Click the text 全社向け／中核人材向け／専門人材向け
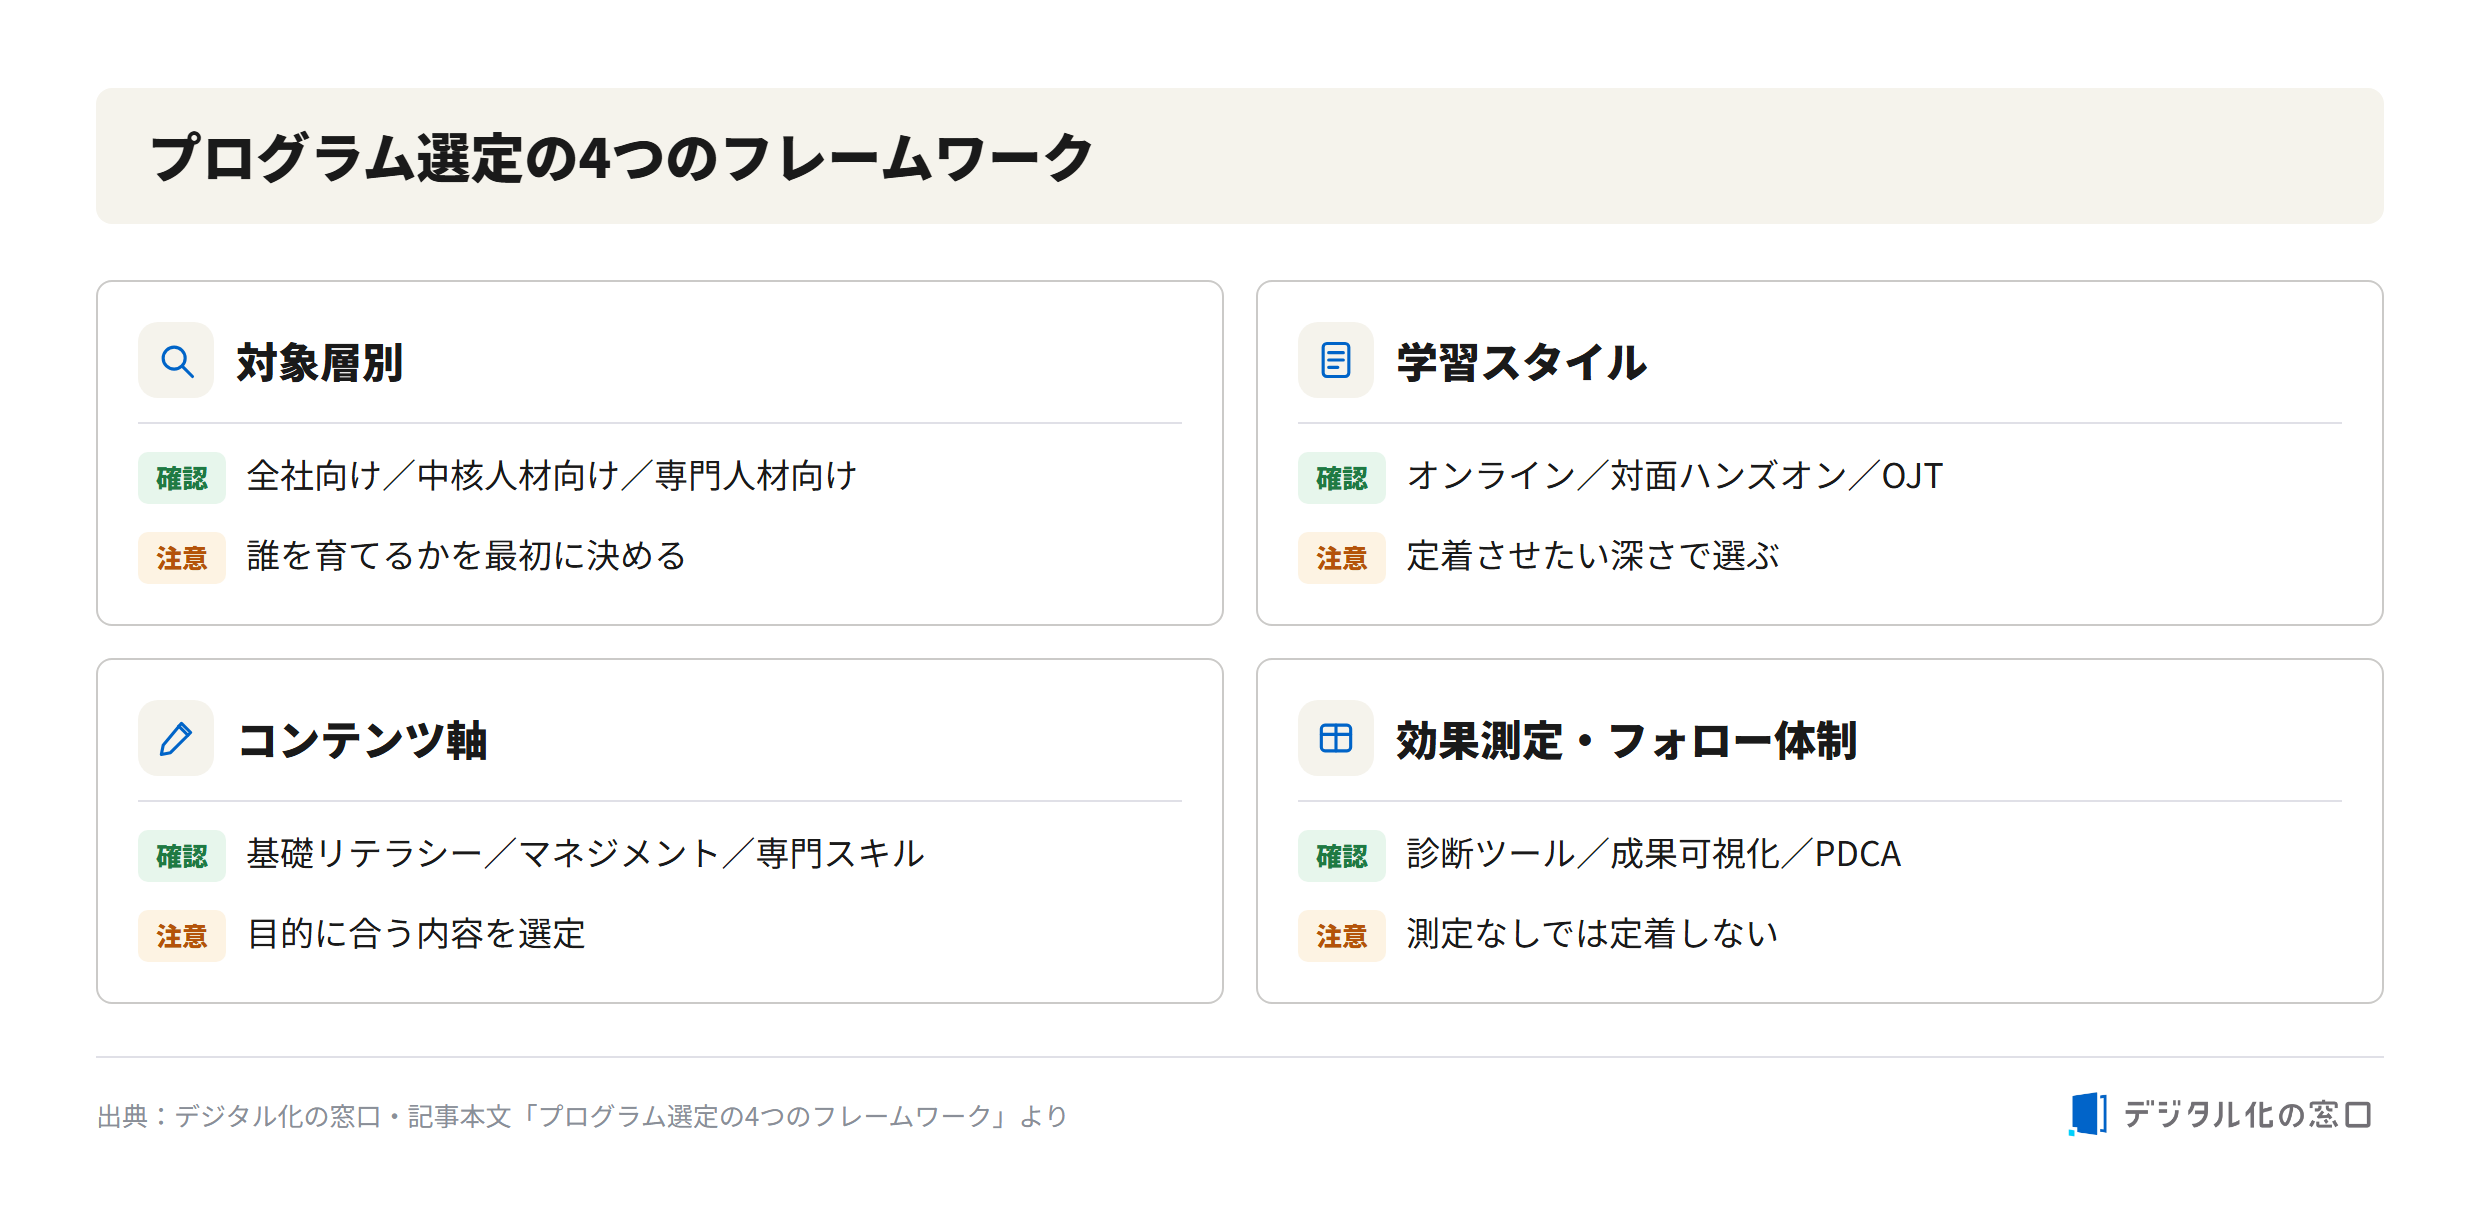 pos(552,476)
